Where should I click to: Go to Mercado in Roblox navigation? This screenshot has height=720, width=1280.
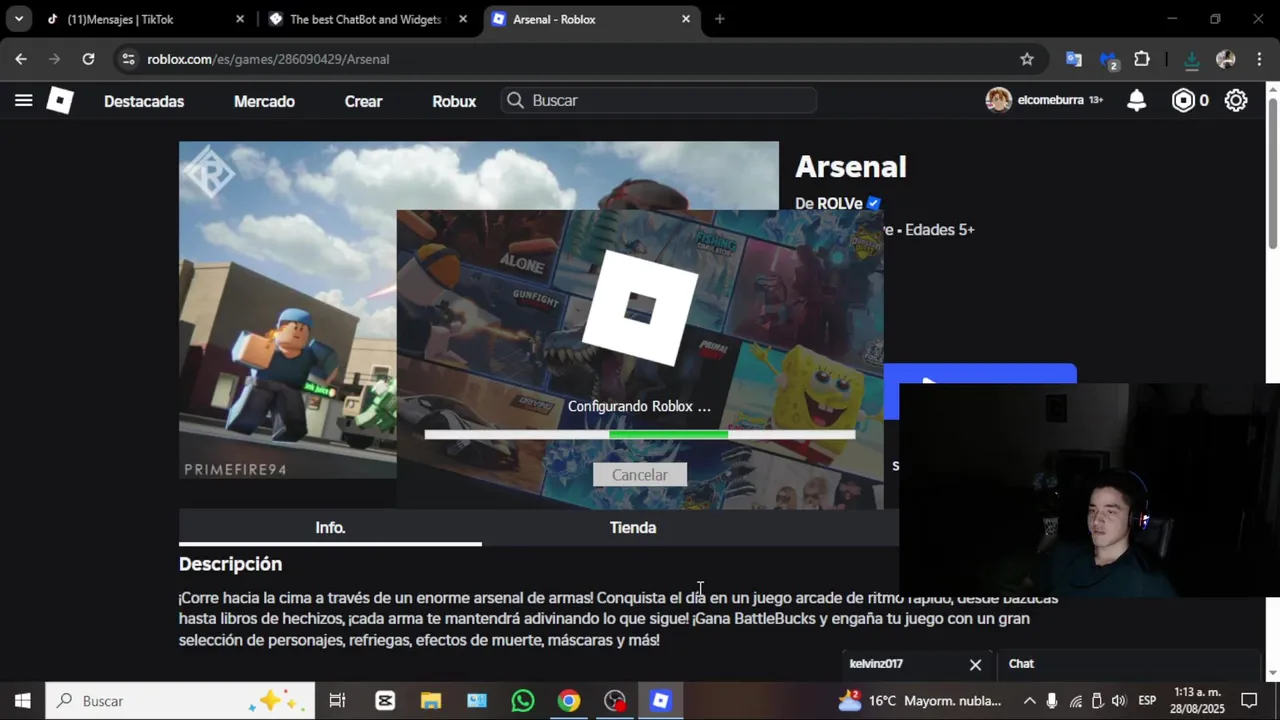coord(264,101)
